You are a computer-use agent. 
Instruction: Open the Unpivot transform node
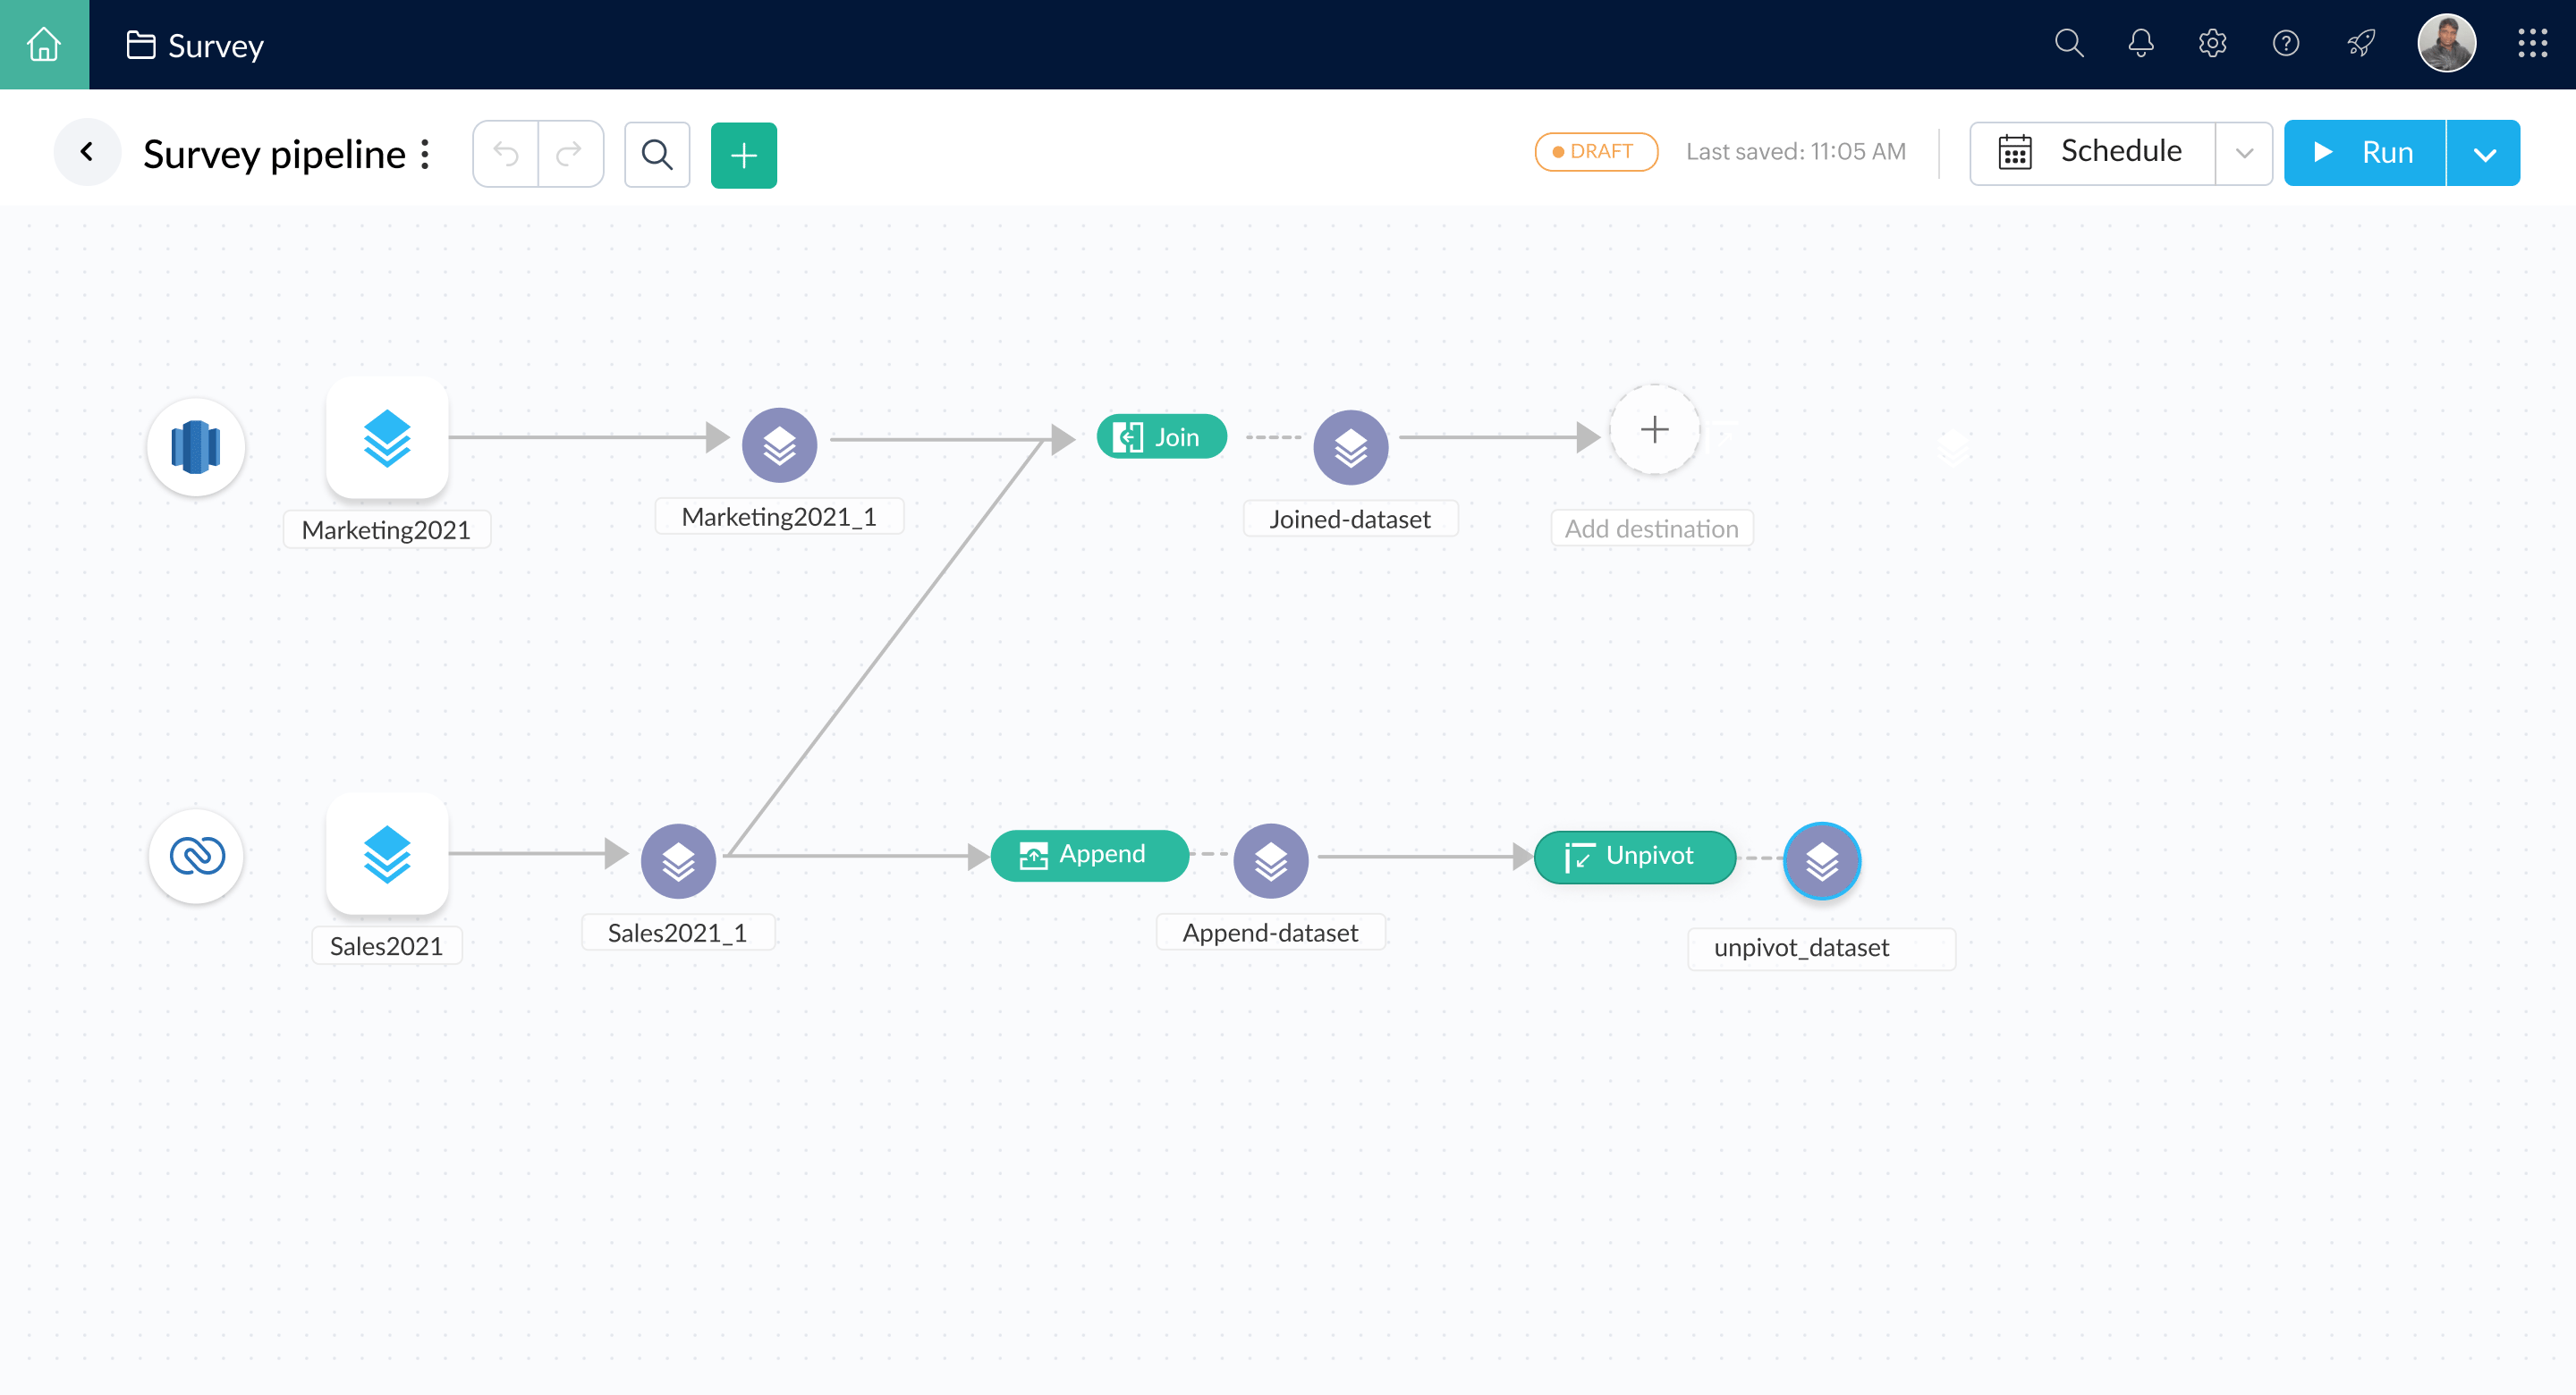pos(1634,857)
